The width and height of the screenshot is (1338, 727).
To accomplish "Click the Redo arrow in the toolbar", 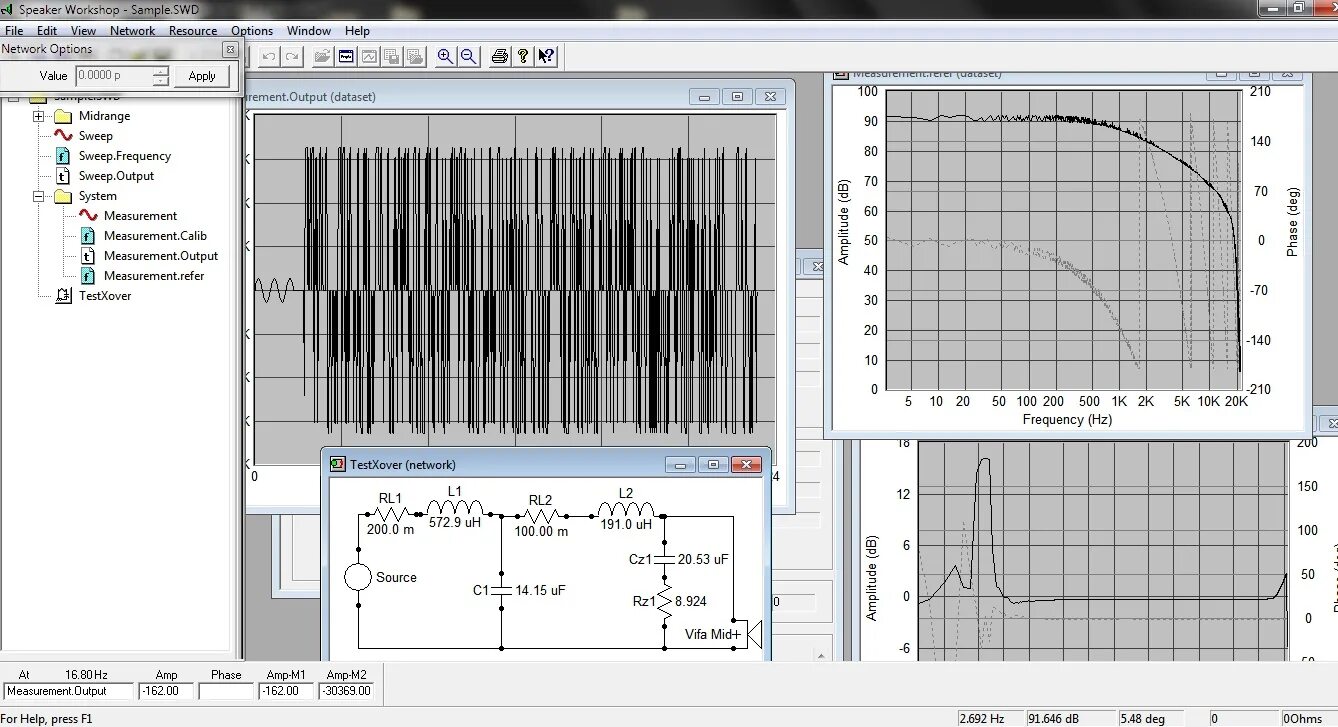I will pyautogui.click(x=292, y=57).
